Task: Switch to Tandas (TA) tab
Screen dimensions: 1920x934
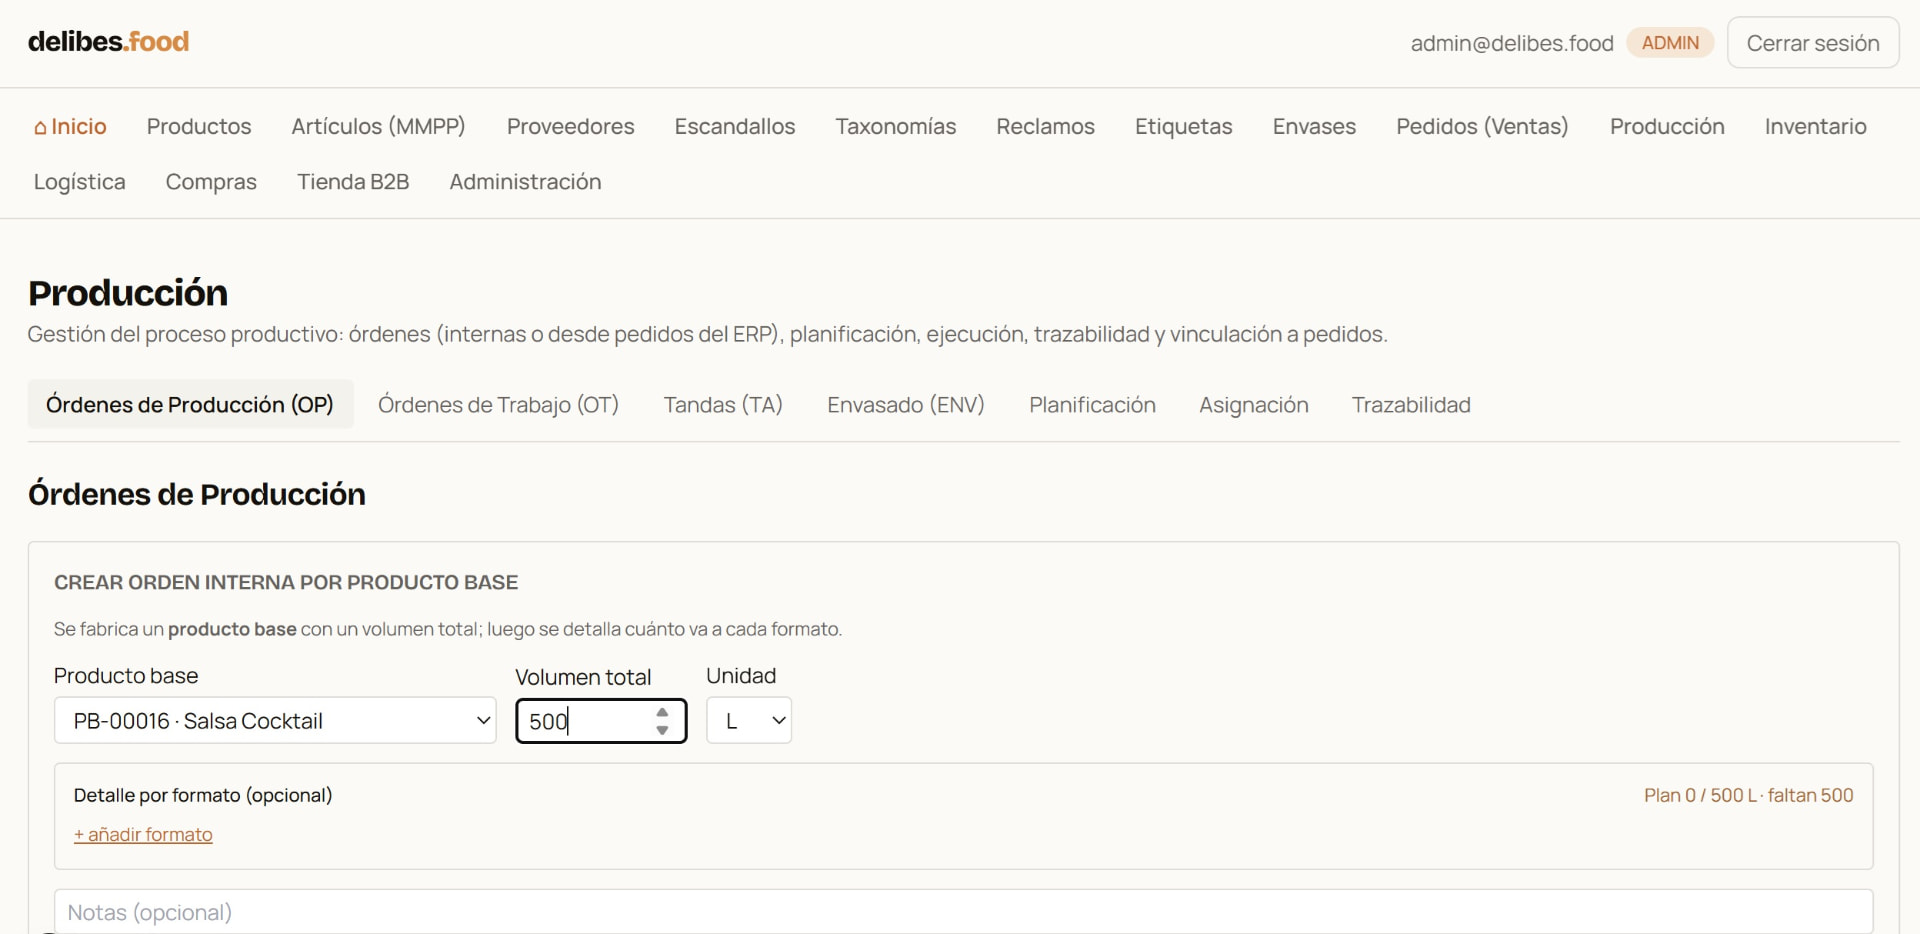Action: click(723, 404)
